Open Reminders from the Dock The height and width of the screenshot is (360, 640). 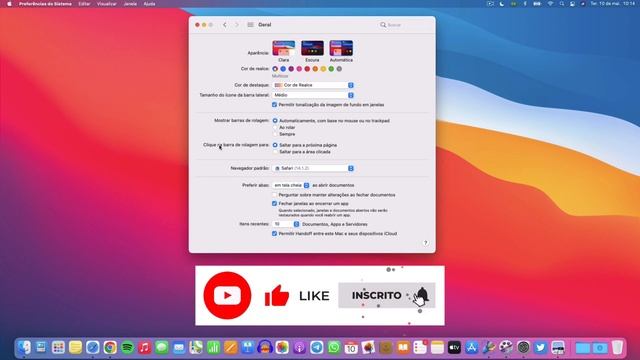[x=420, y=347]
